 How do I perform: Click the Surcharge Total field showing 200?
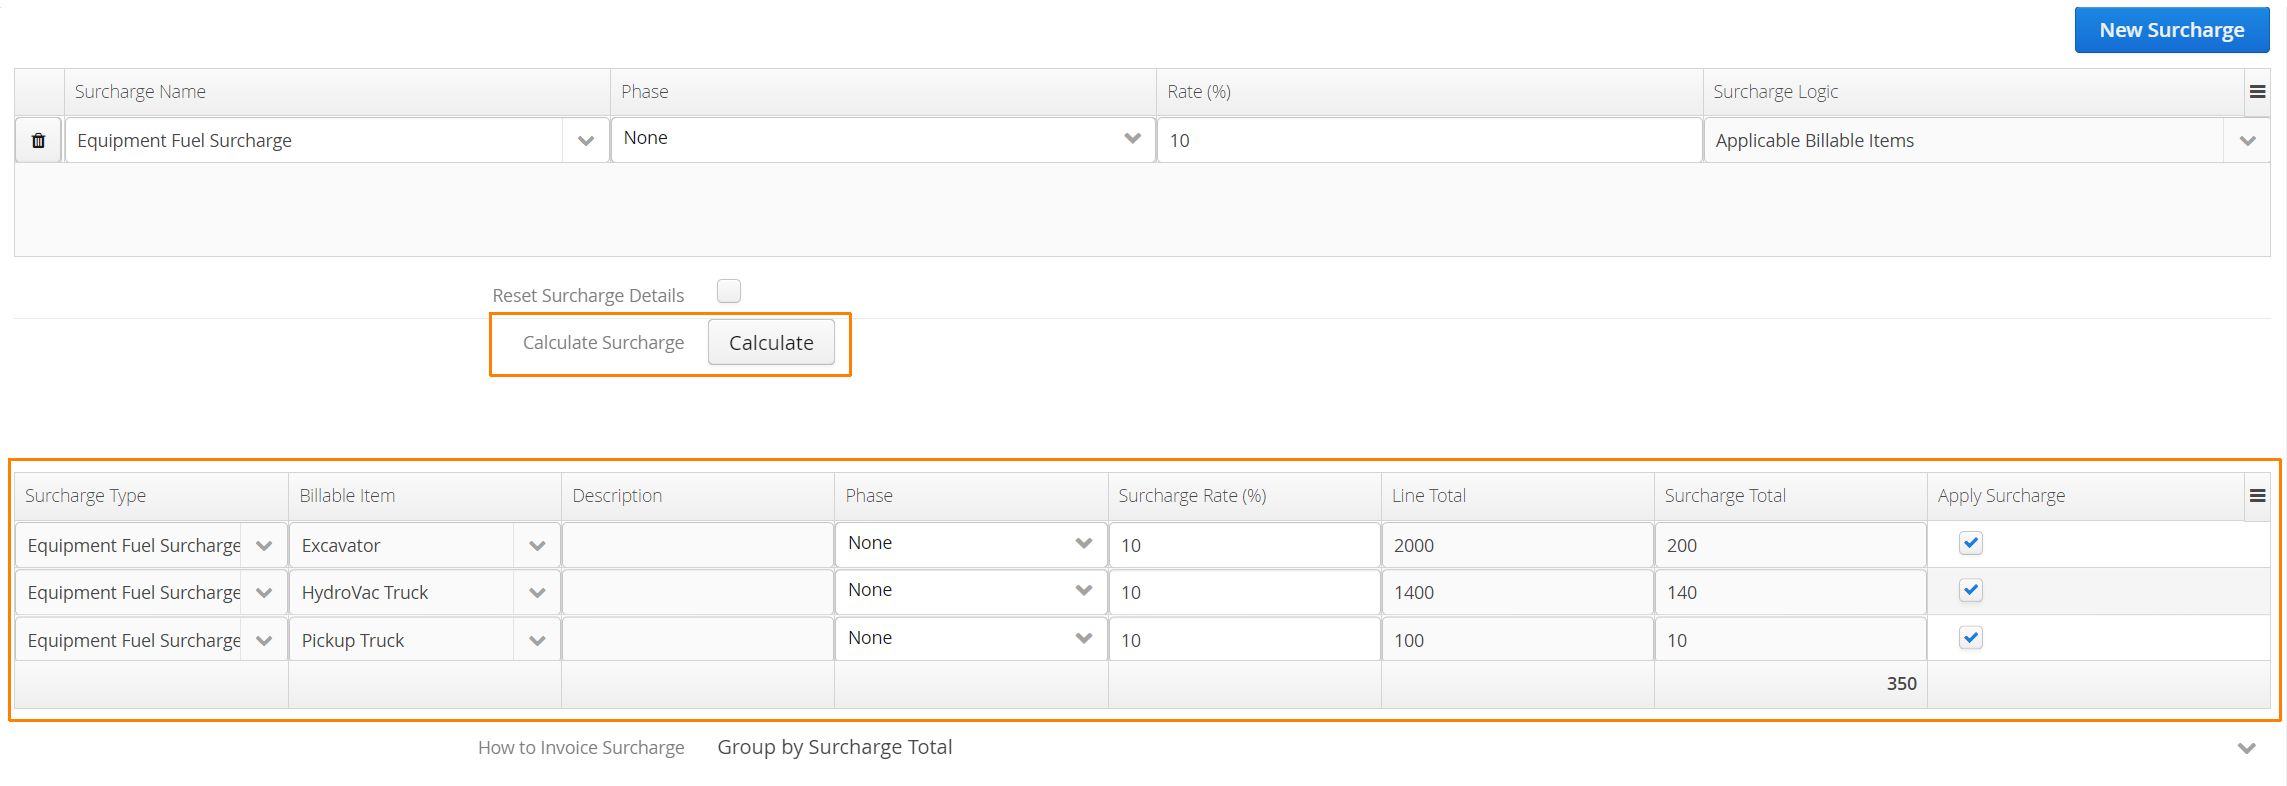pyautogui.click(x=1791, y=545)
